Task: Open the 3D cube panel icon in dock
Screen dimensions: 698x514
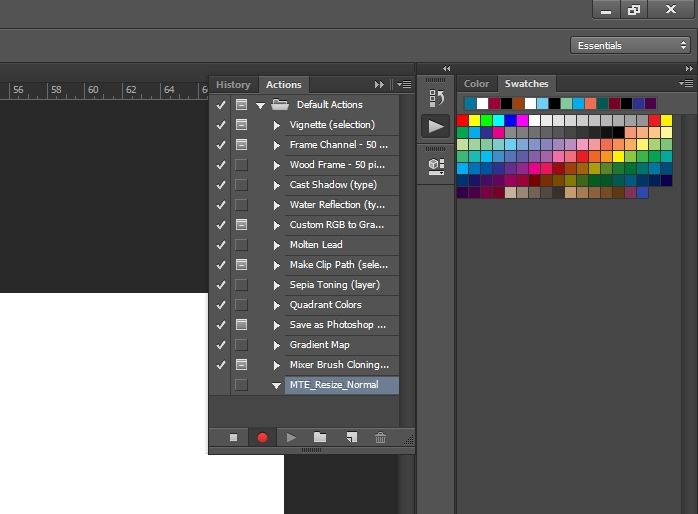Action: 436,165
